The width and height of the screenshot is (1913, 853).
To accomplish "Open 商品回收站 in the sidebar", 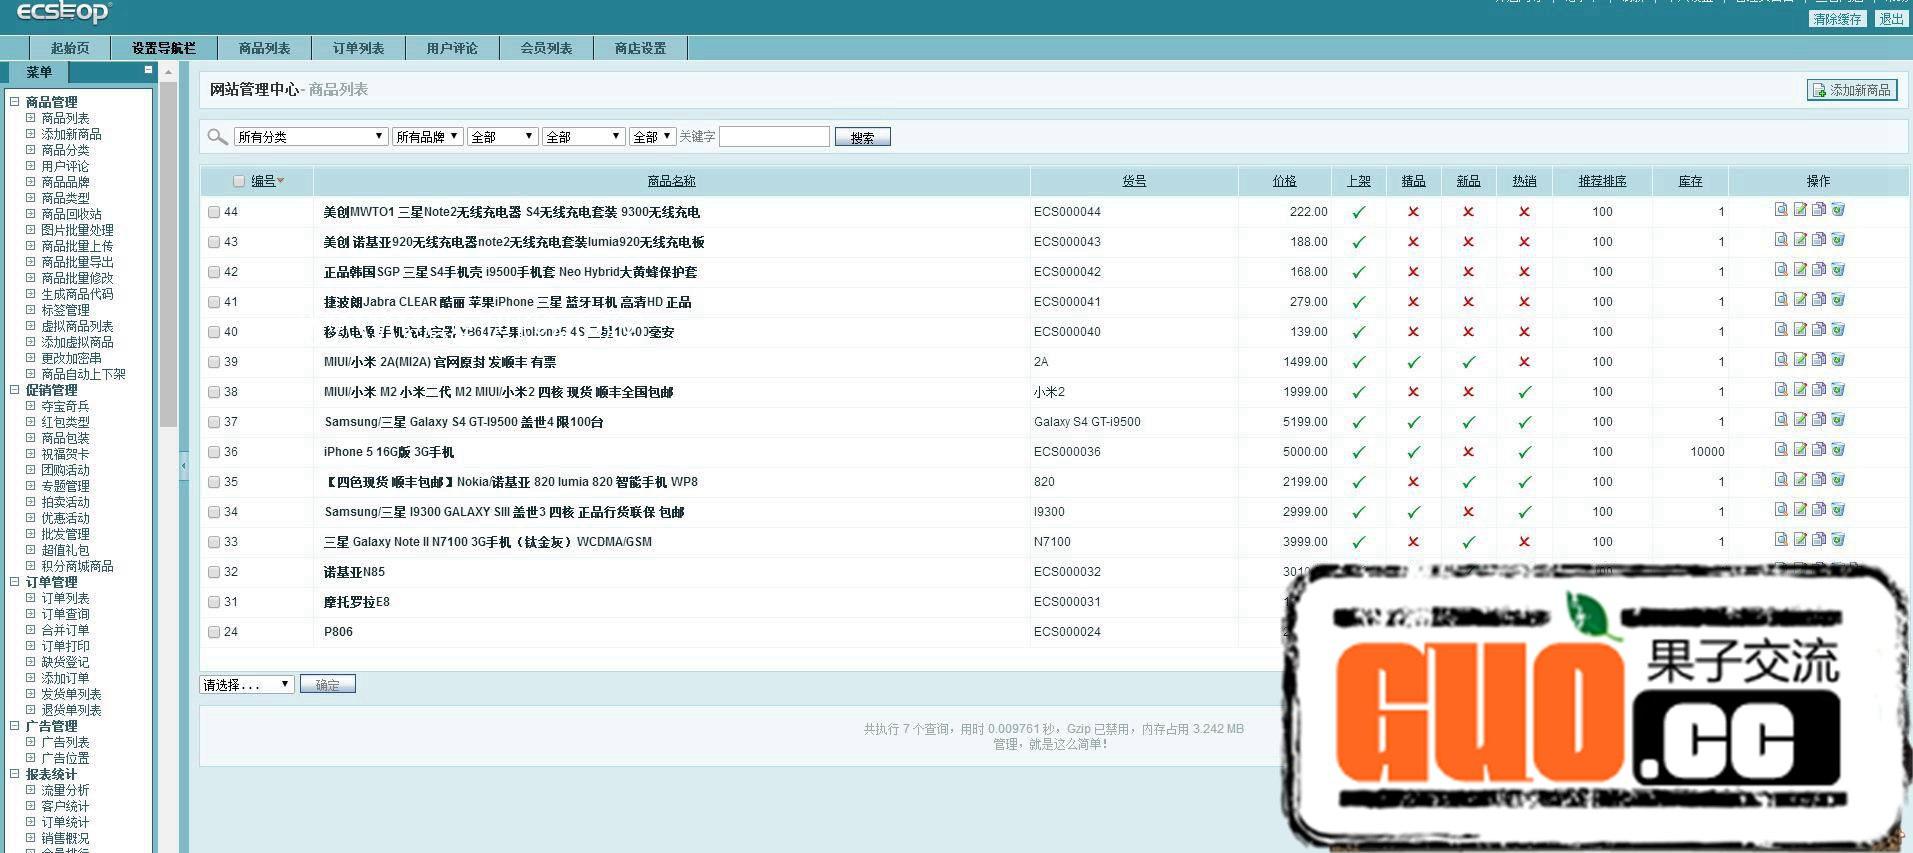I will pos(71,214).
